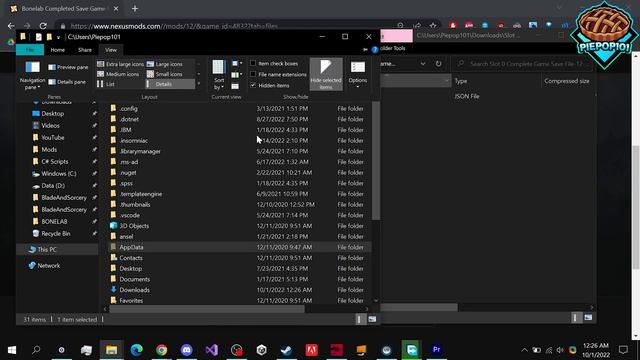Select the Documents folder in file list
Screen dimensions: 640x360
coord(135,279)
